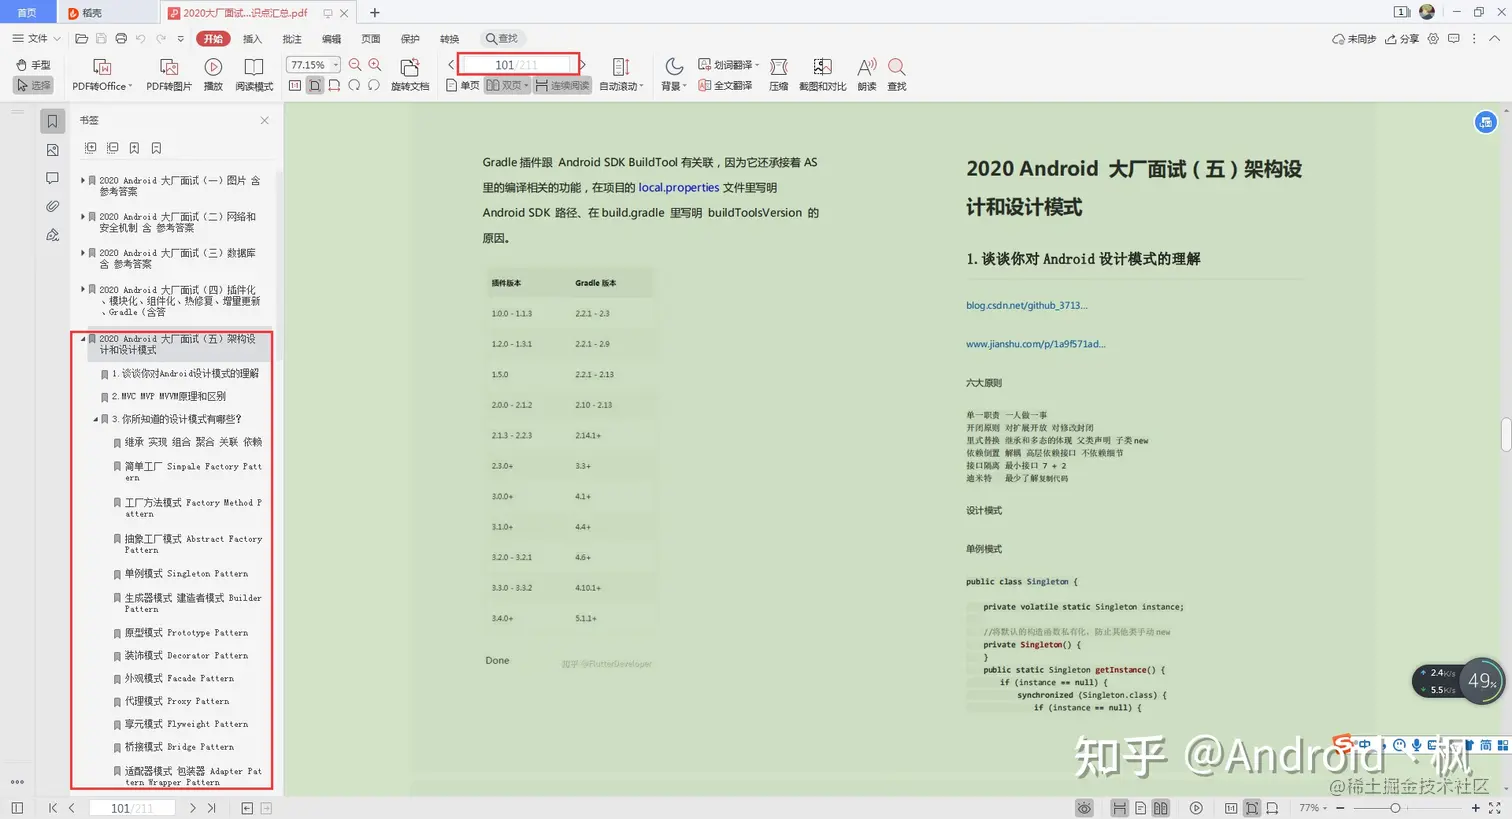
Task: Open PDF转Office conversion tool
Action: [102, 75]
